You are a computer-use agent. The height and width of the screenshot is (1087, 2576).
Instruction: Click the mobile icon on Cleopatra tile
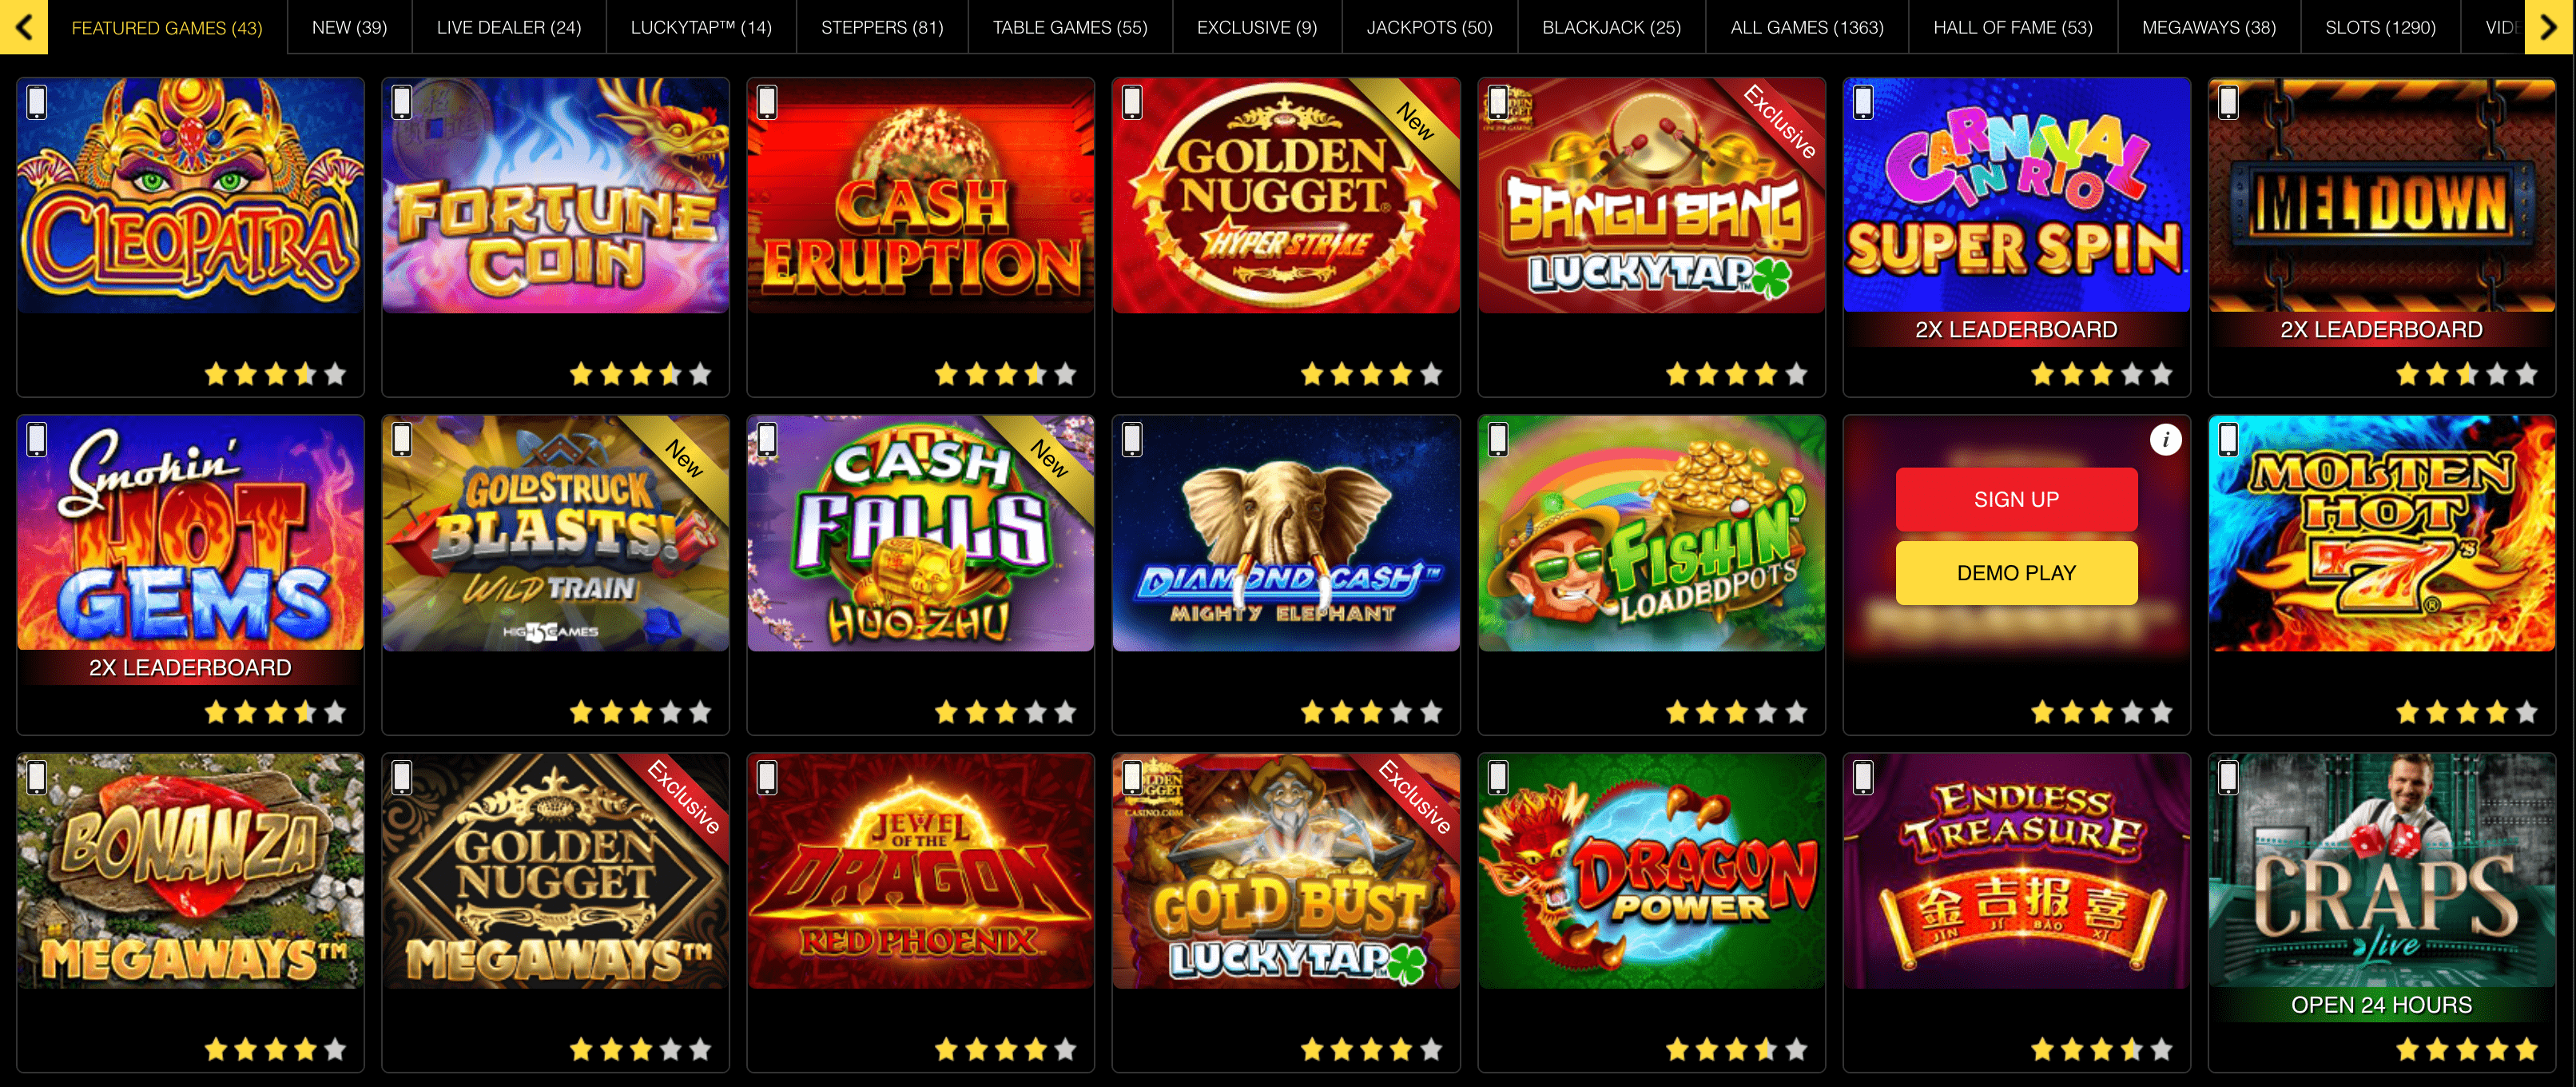pos(37,102)
